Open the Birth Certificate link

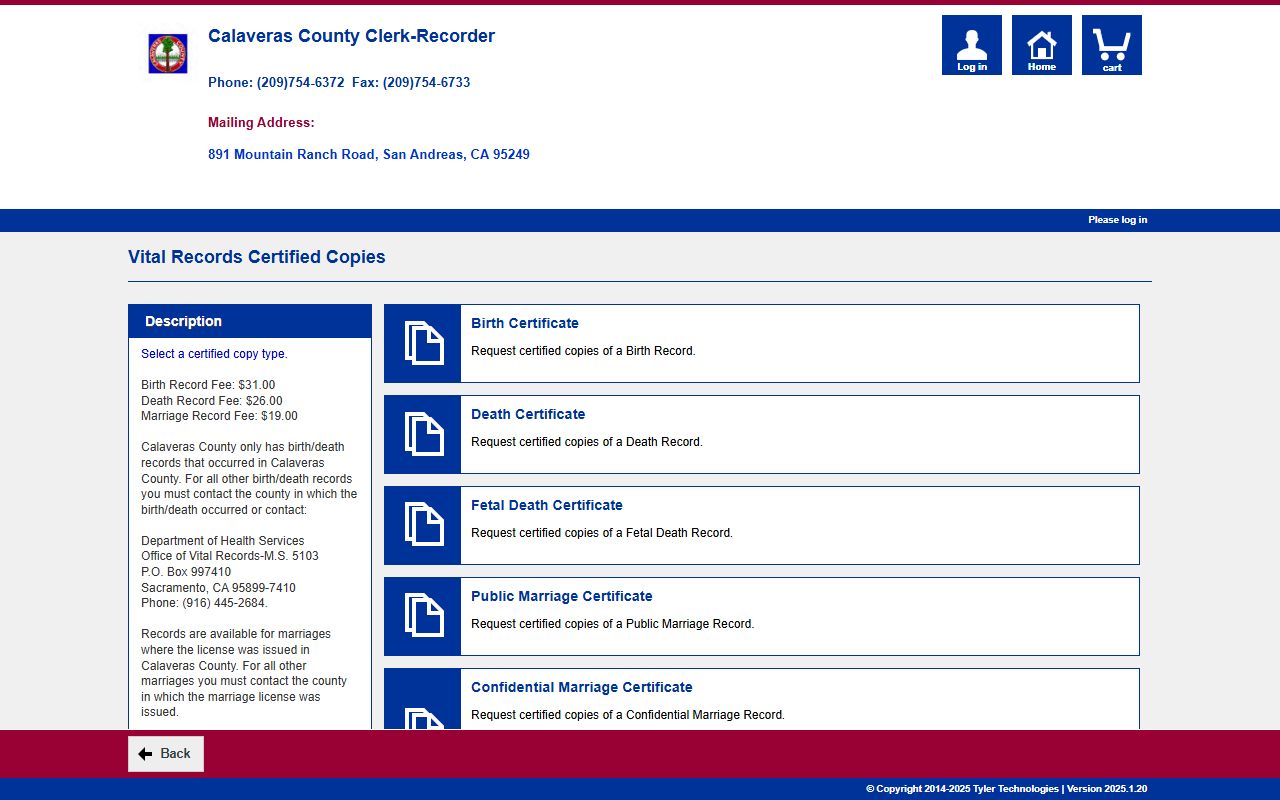pyautogui.click(x=525, y=323)
